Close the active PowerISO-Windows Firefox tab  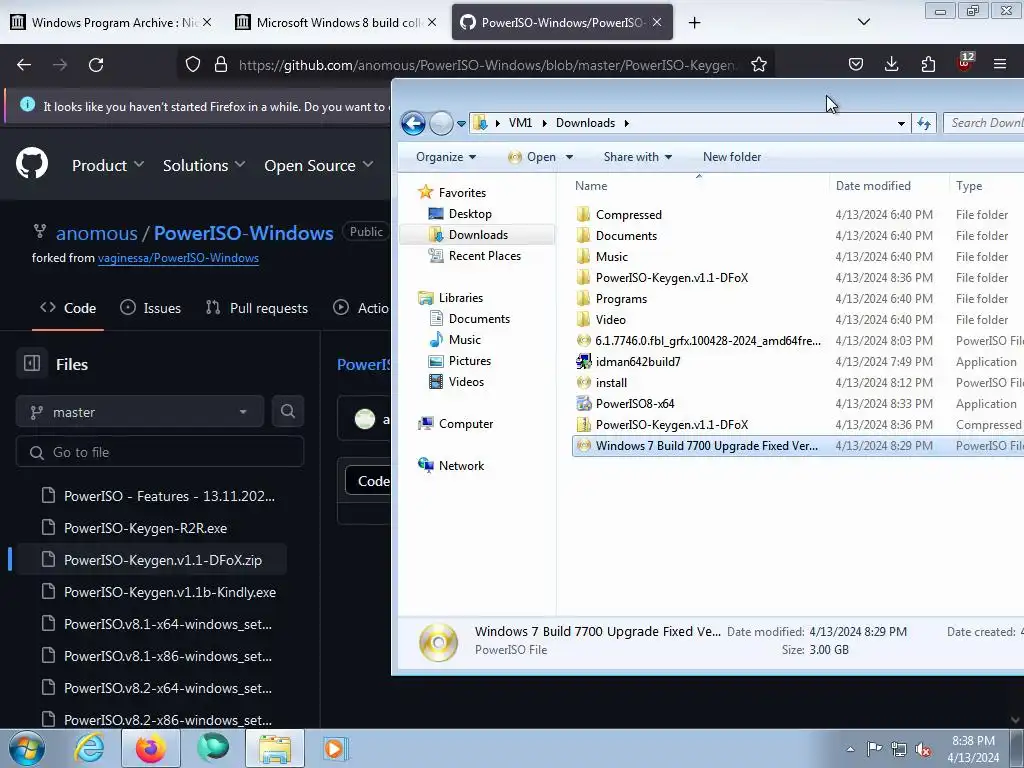657,22
